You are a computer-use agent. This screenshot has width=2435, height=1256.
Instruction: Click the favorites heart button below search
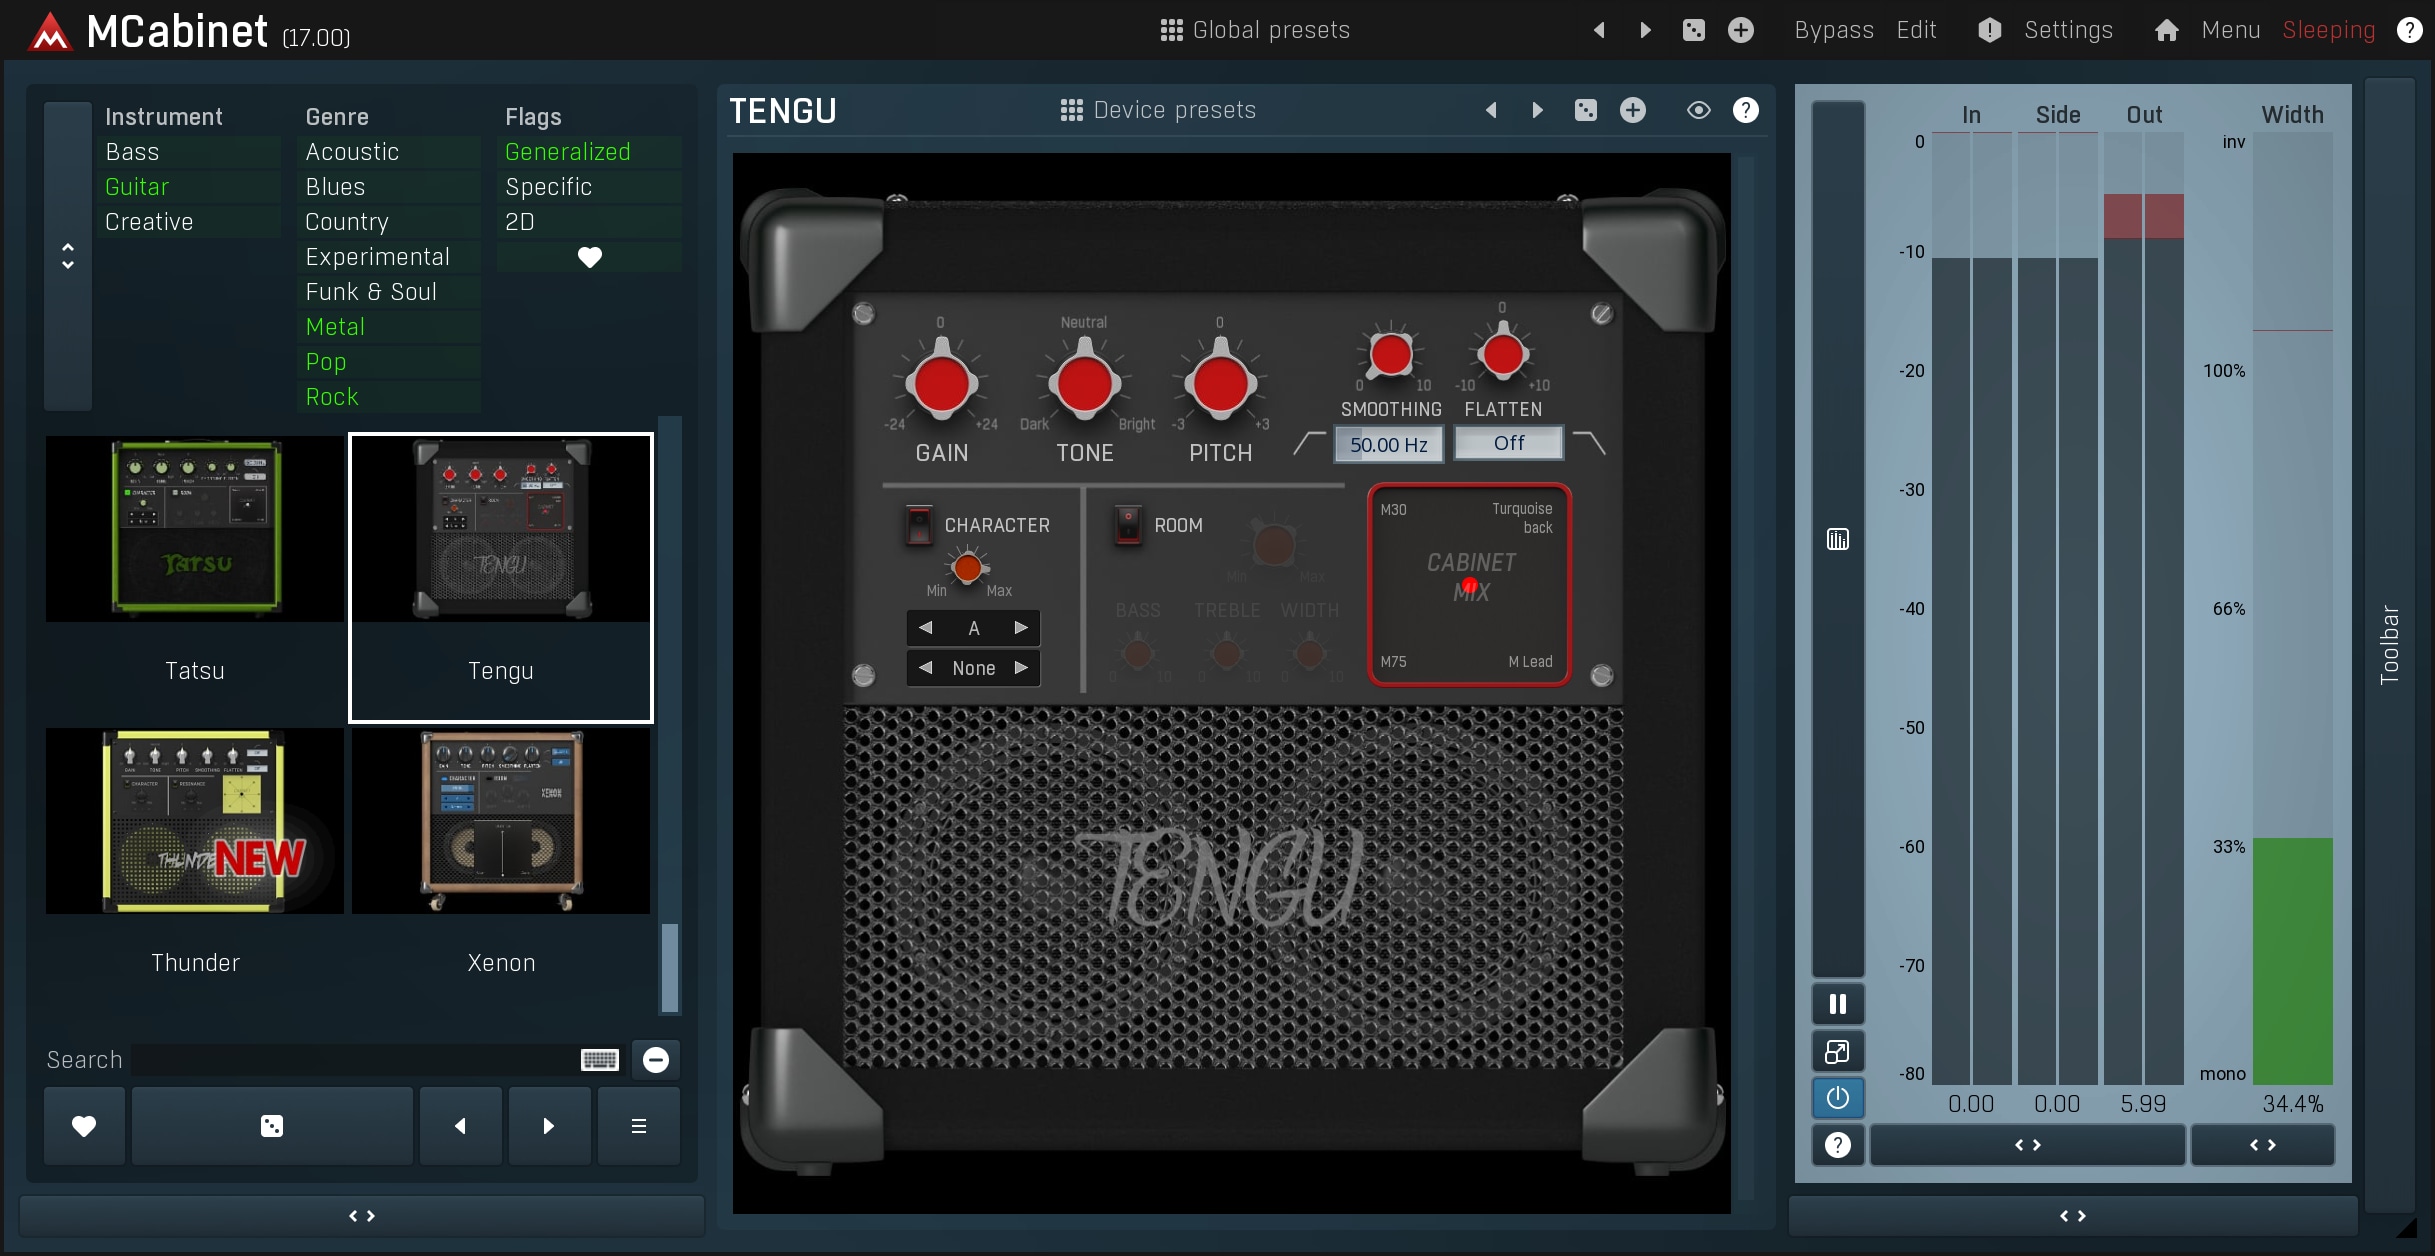click(84, 1126)
